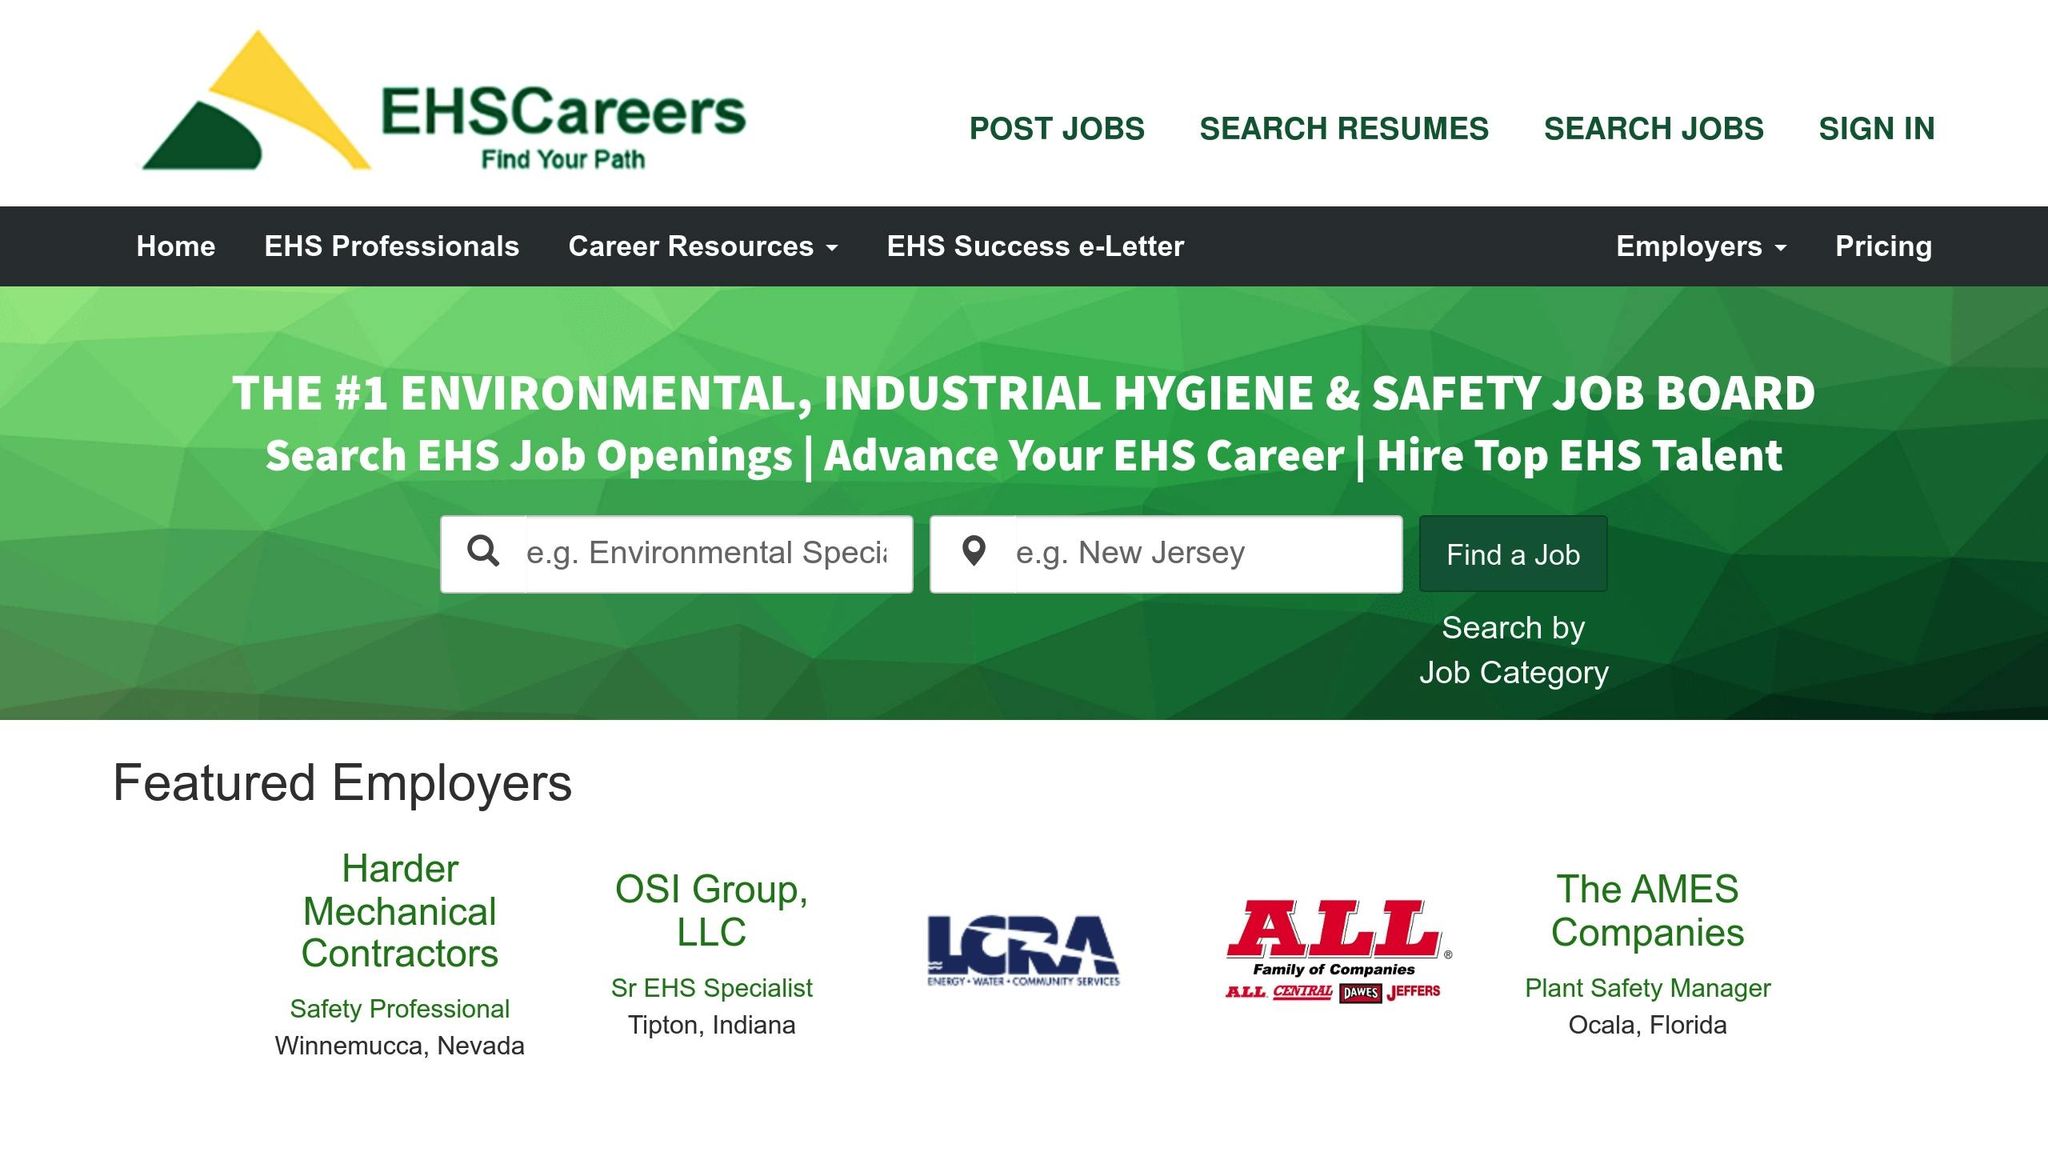The image size is (2048, 1152).
Task: Click SEARCH RESUMES in the header
Action: [1344, 128]
